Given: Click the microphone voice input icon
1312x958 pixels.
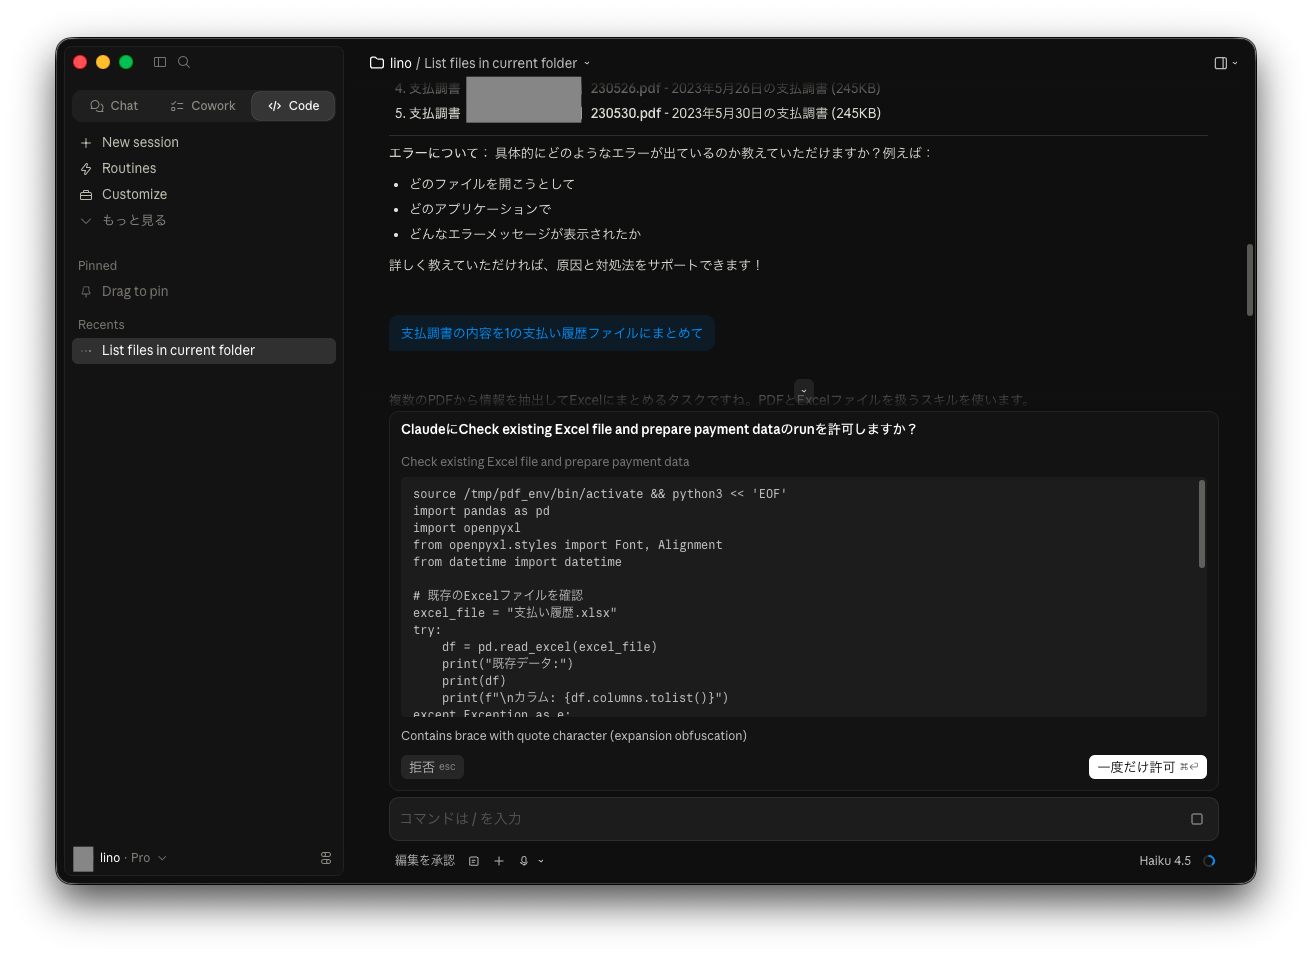Looking at the screenshot, I should pyautogui.click(x=524, y=861).
